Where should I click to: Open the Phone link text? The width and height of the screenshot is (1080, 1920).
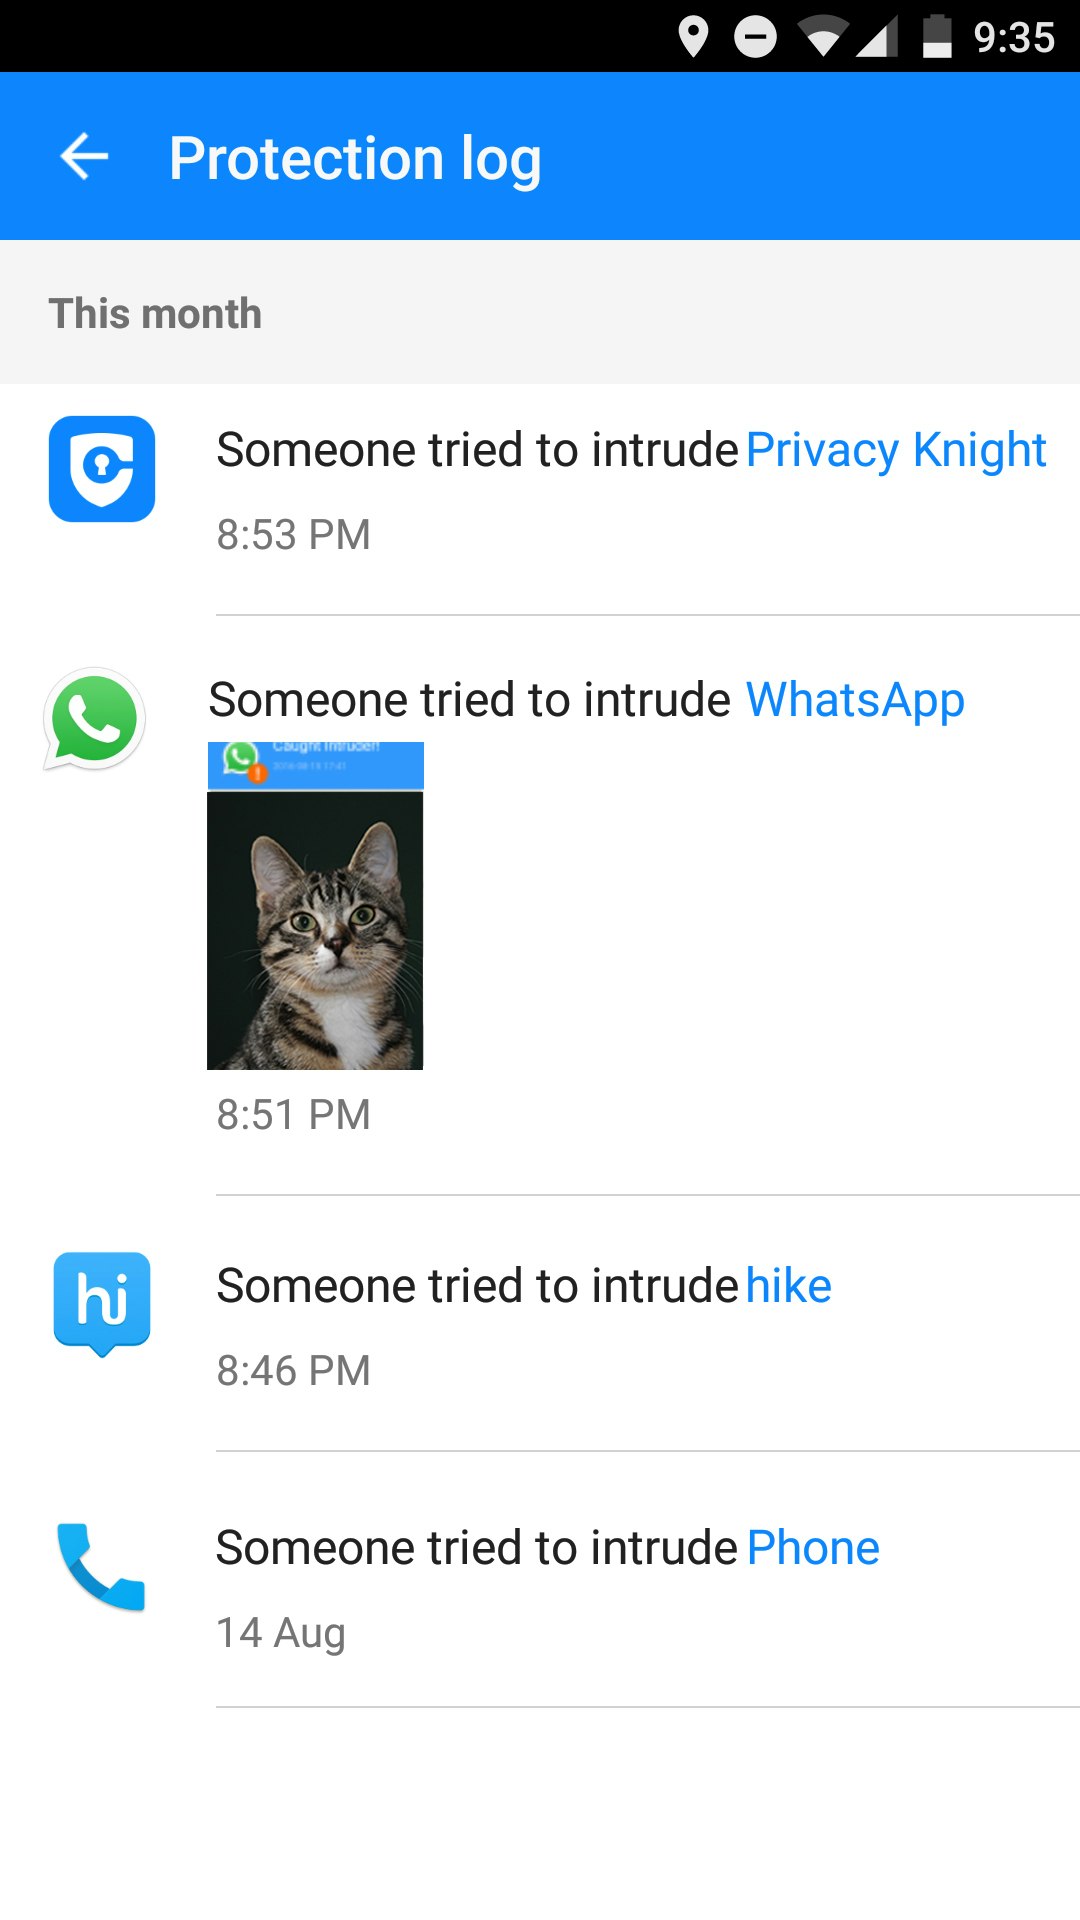click(813, 1547)
